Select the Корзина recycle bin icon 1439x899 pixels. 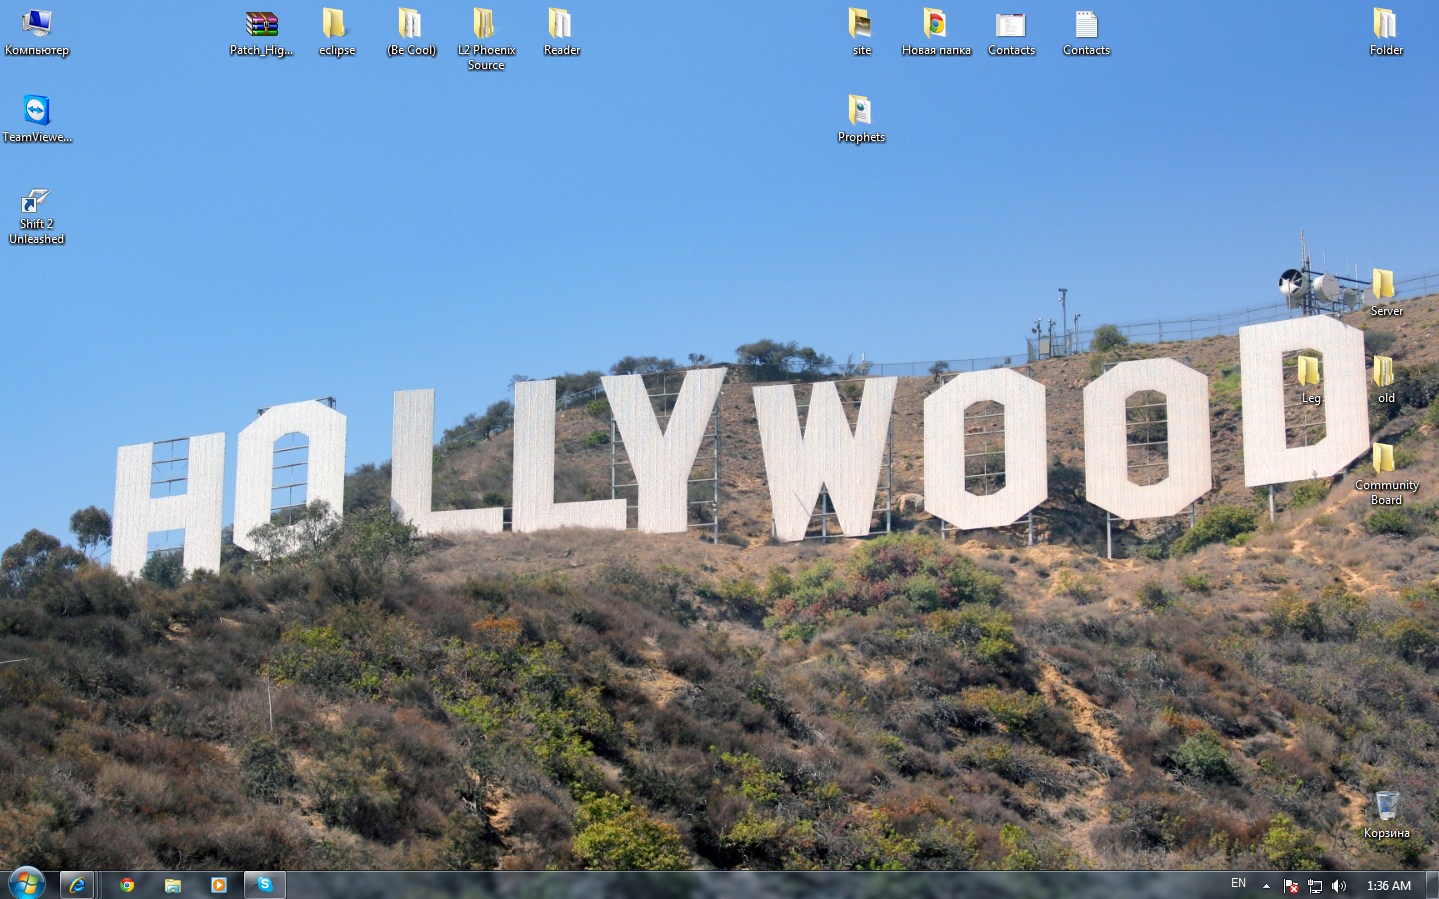point(1387,814)
